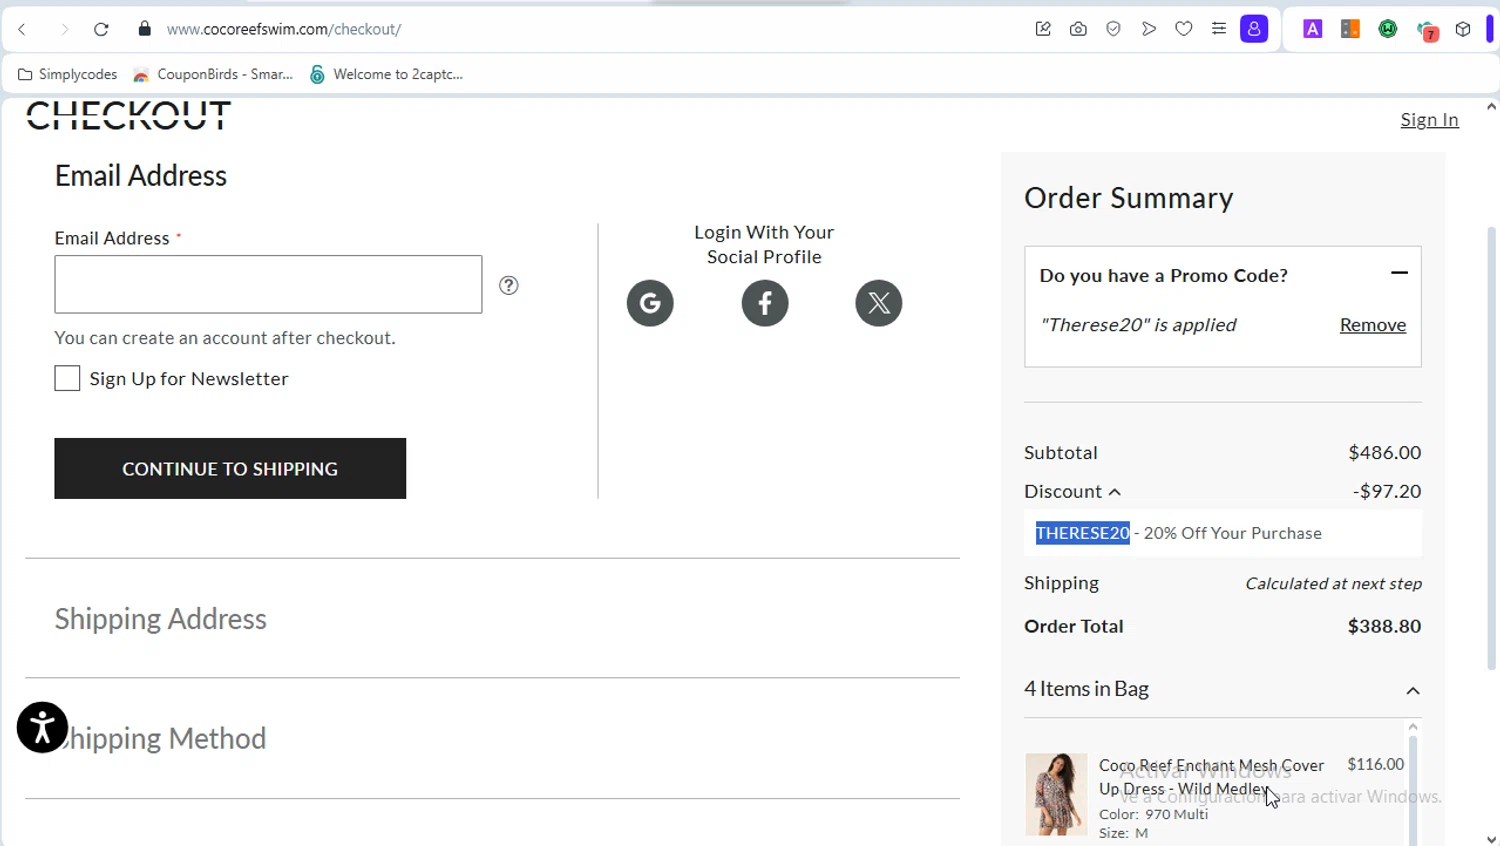Click the items bag list scrollbar

coord(1413,790)
